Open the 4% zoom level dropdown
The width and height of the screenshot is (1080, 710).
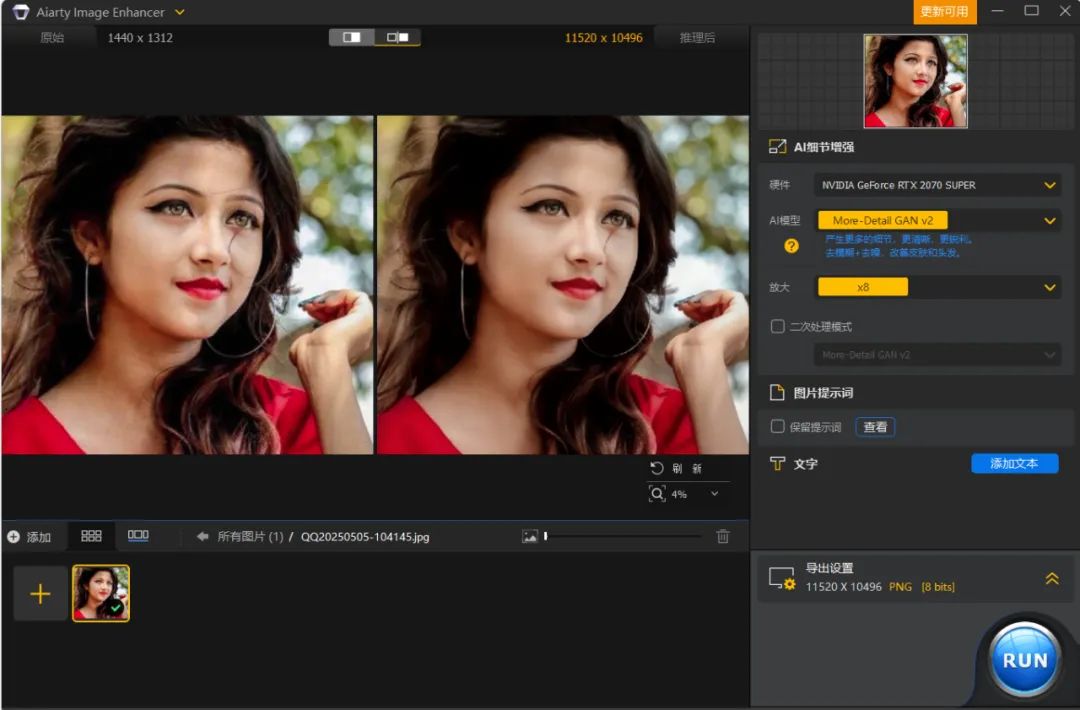coord(714,494)
